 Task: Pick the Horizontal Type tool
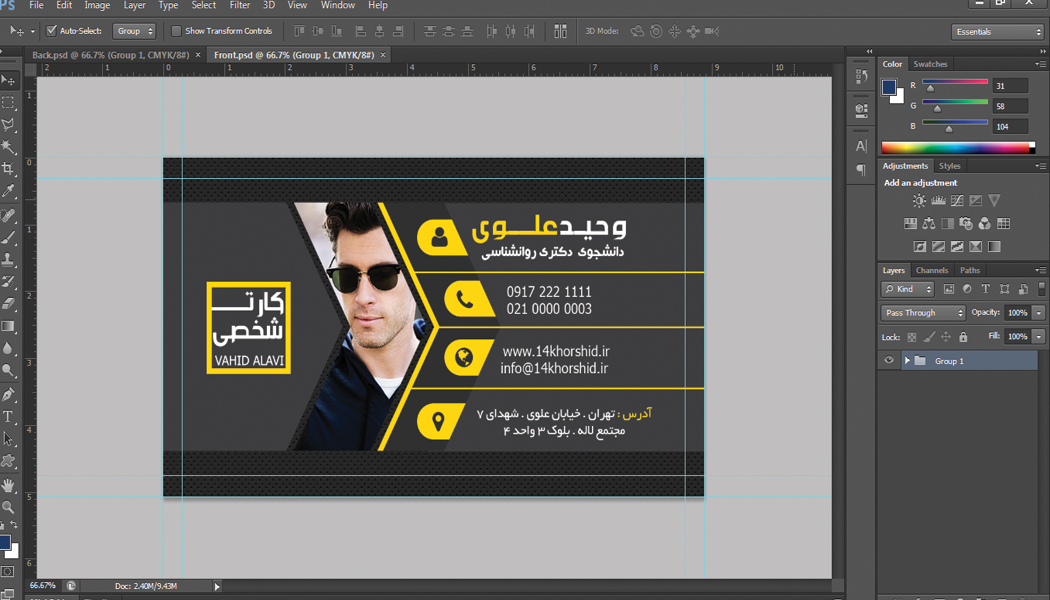coord(8,417)
